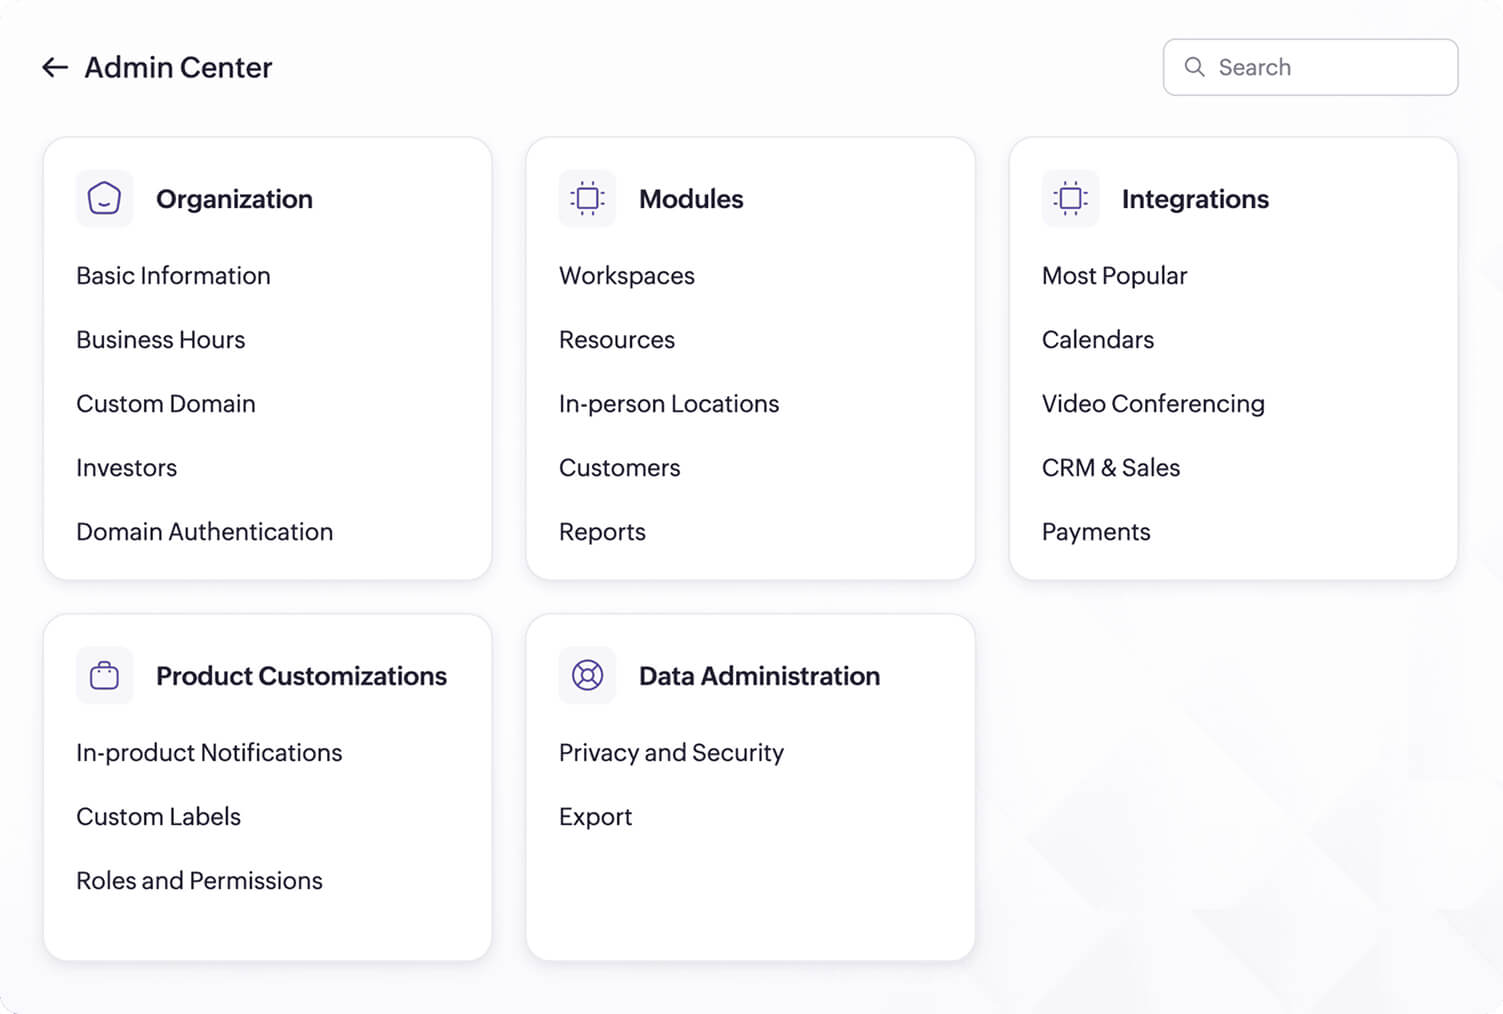Click the Data Administration lifebuoy icon

pos(587,675)
